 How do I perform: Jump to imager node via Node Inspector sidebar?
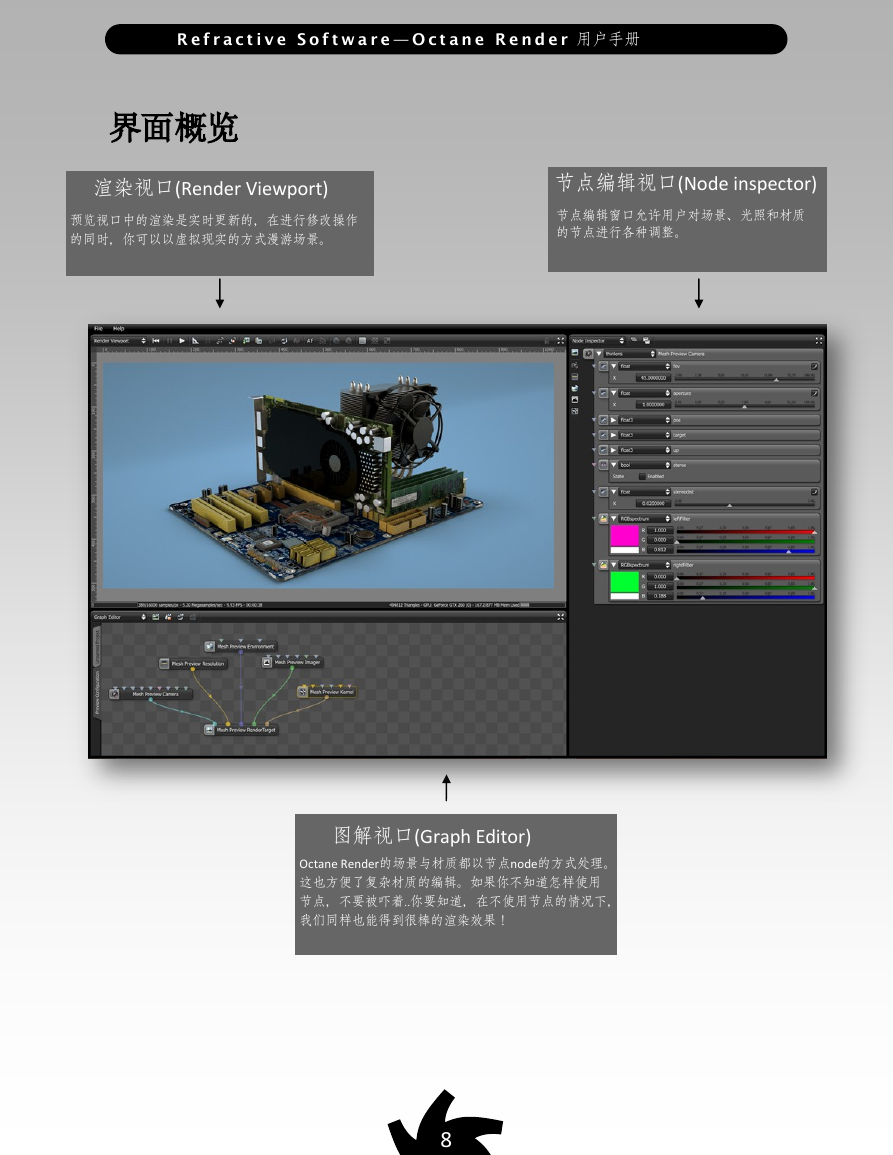point(575,399)
